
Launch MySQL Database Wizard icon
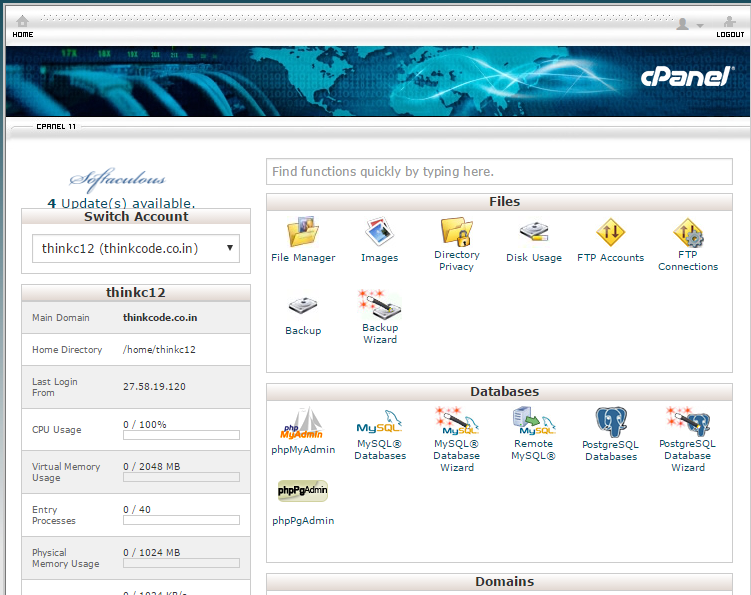(456, 421)
